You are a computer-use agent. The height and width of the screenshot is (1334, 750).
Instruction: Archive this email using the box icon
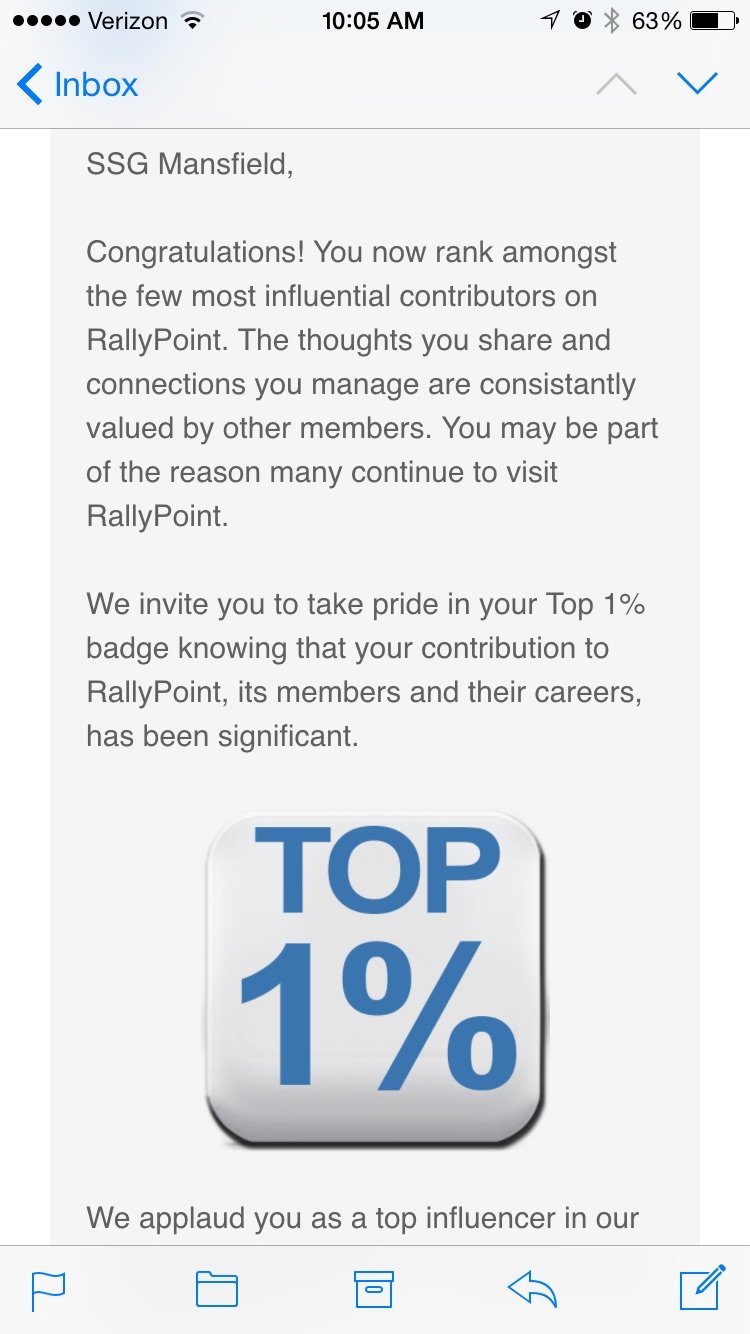[x=375, y=1289]
